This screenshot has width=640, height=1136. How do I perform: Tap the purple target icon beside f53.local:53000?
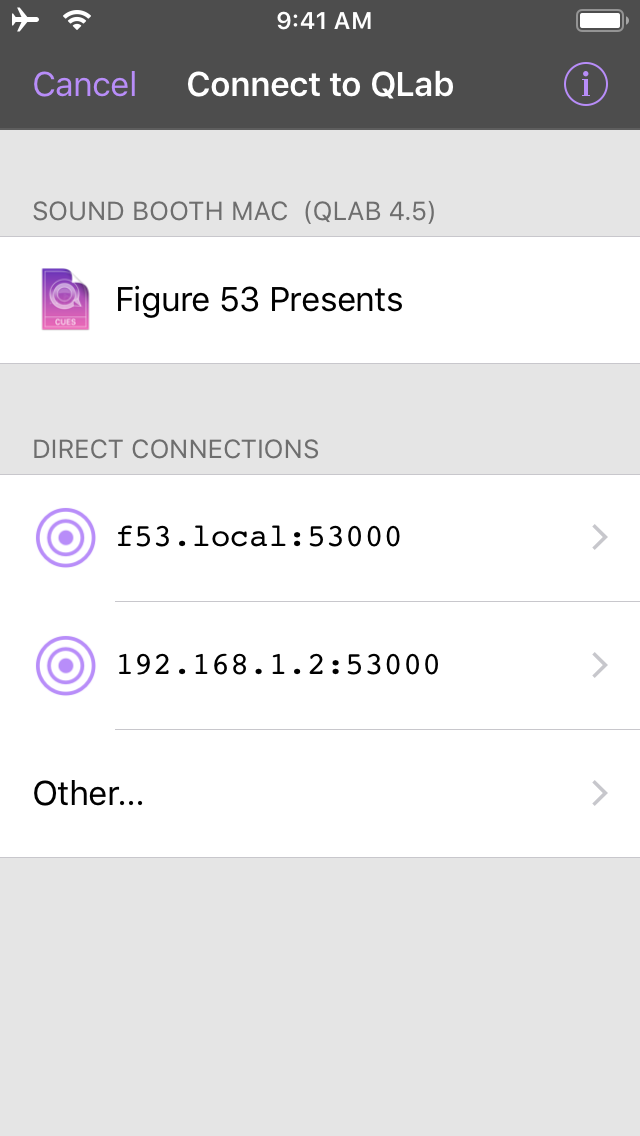coord(65,537)
